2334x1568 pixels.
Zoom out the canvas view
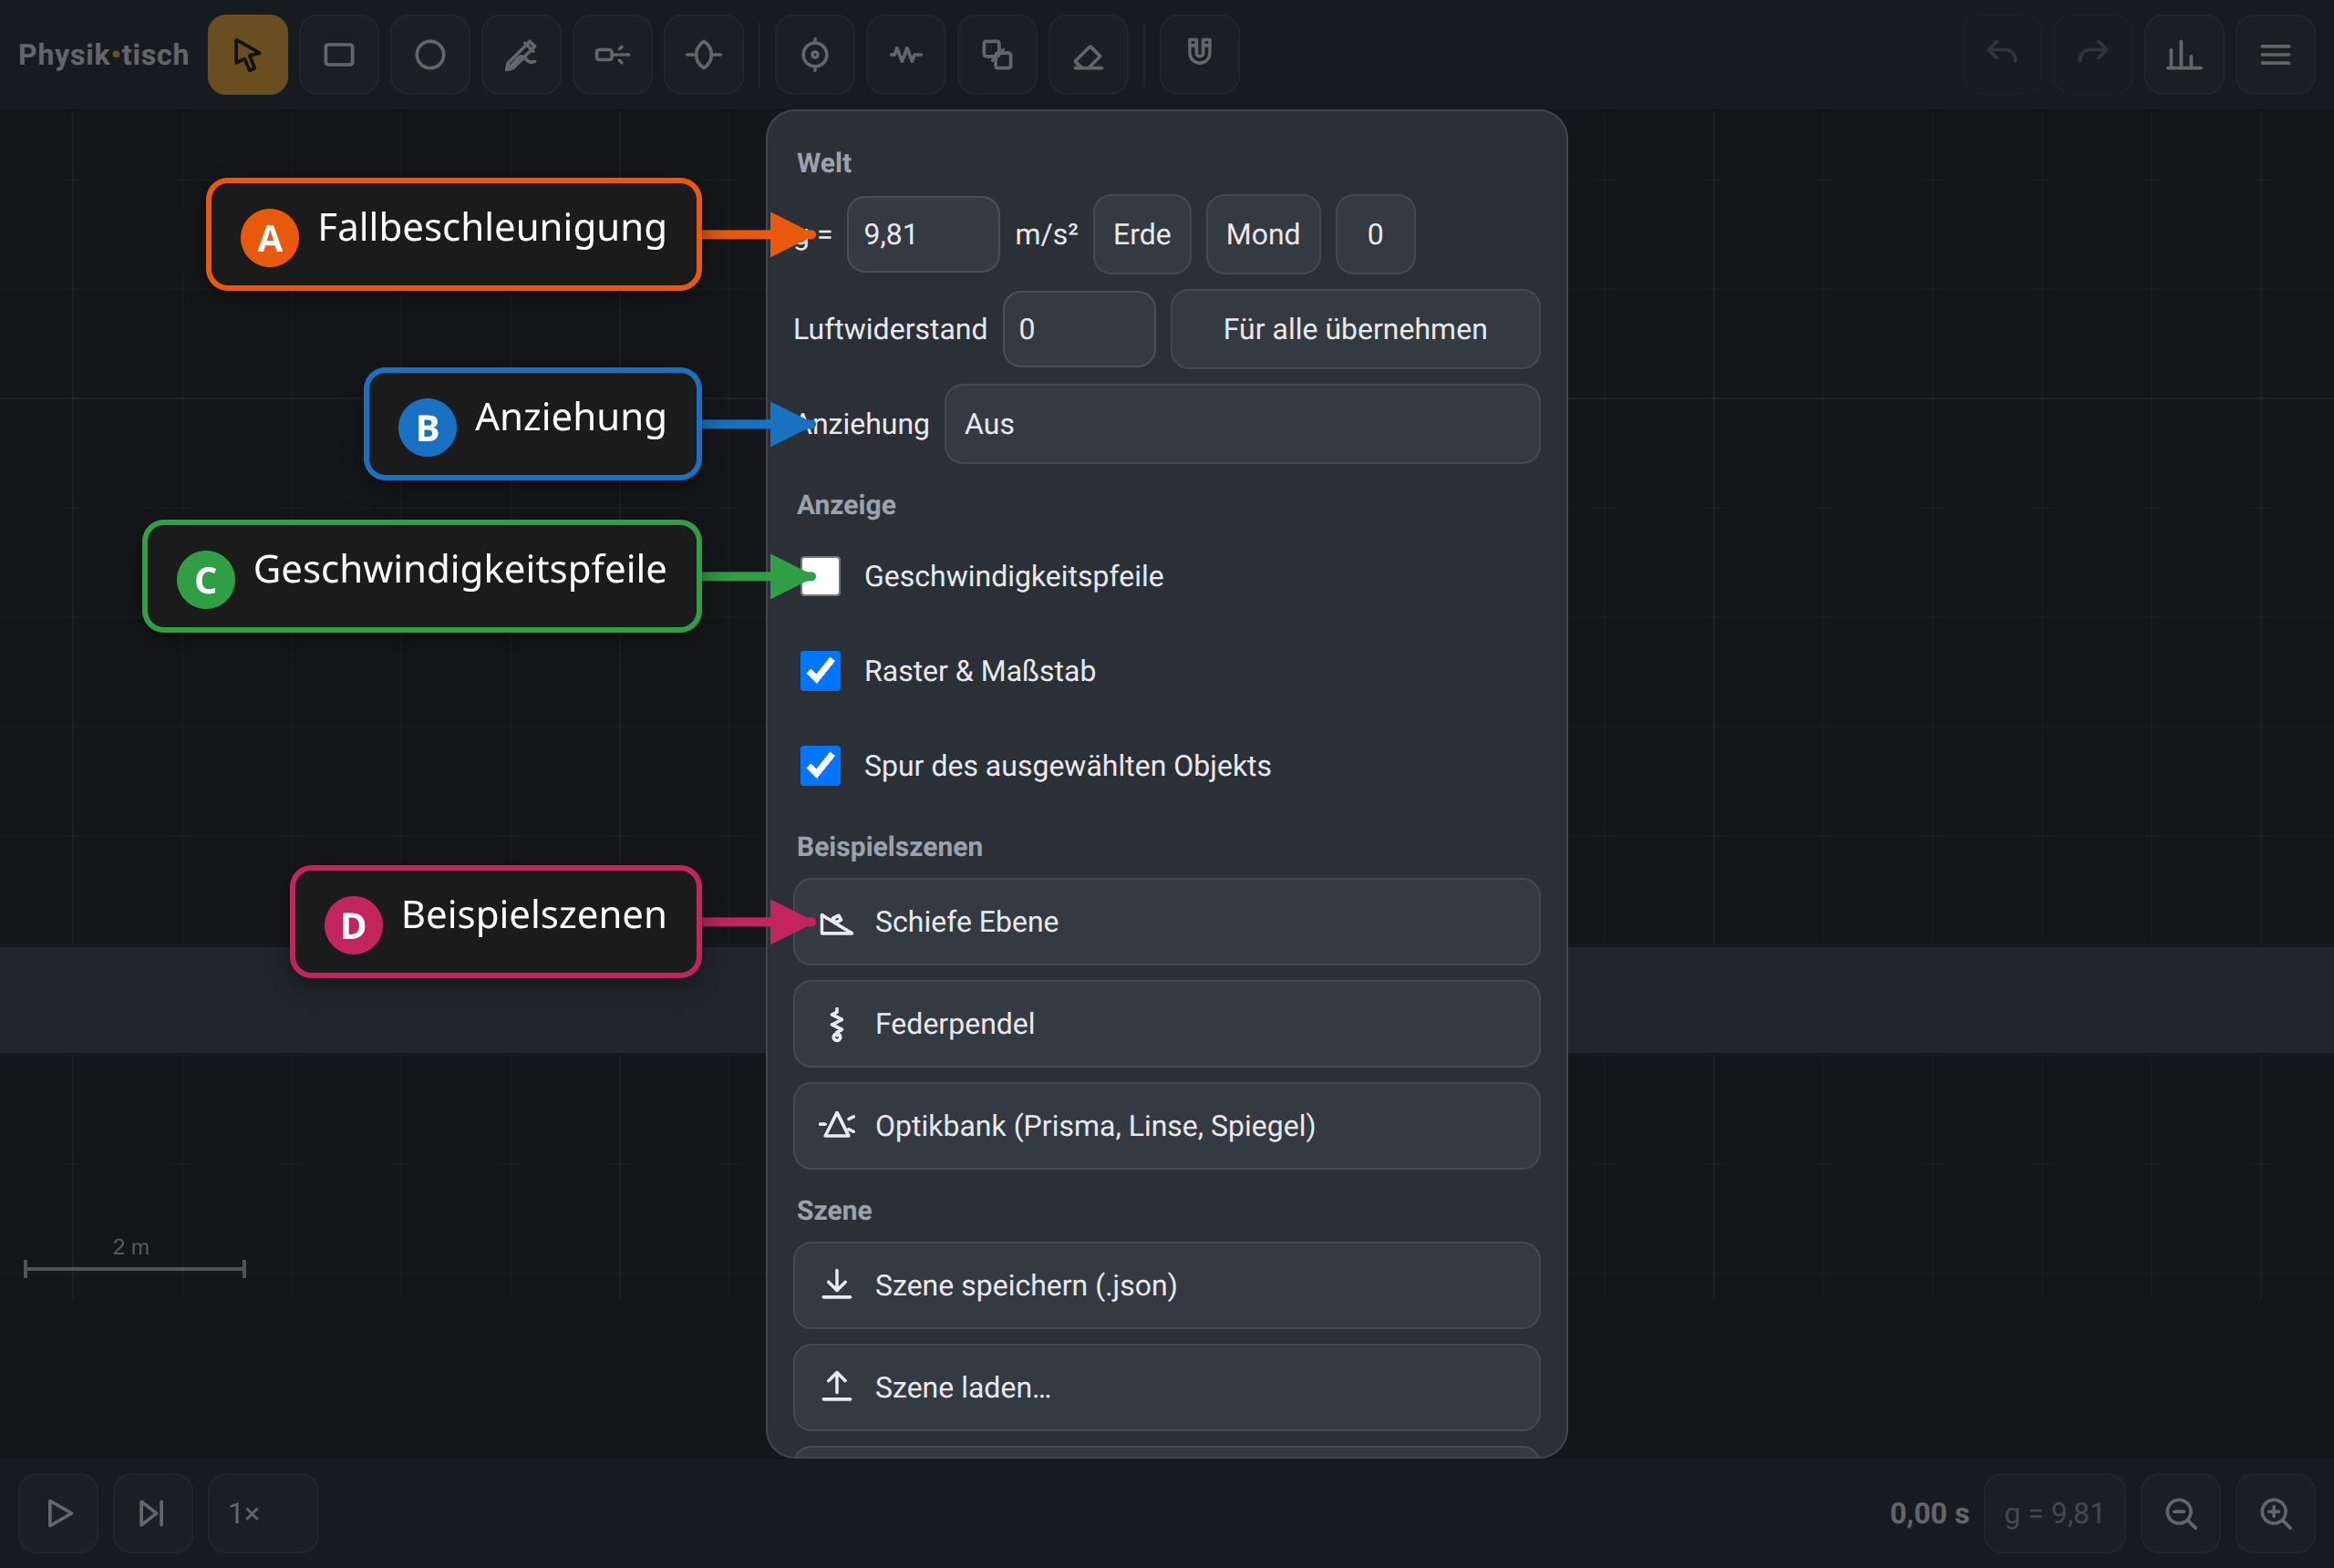[2181, 1513]
